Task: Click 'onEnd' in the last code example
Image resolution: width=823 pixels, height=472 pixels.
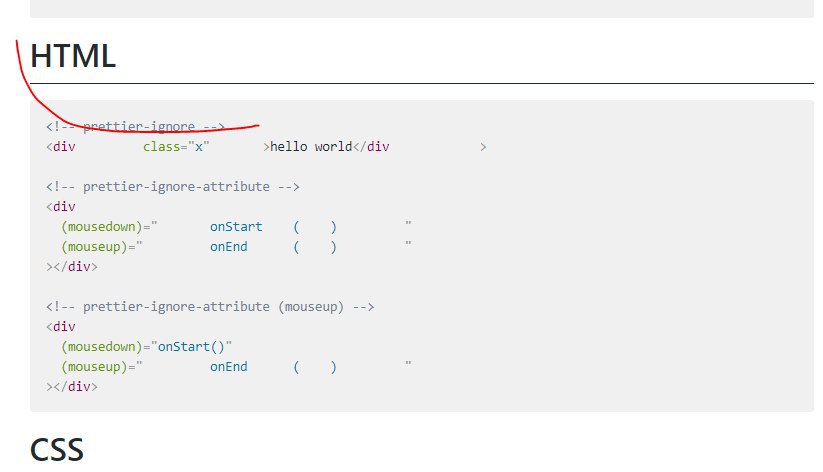Action: pos(229,366)
